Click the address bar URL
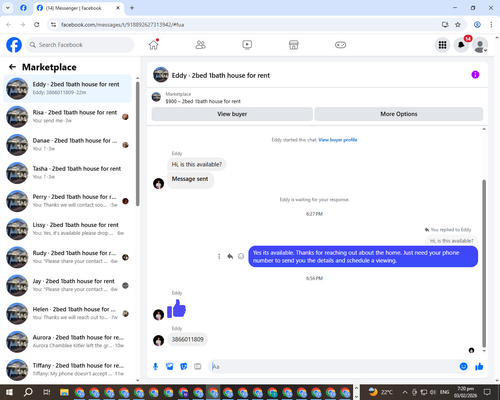This screenshot has width=500, height=400. coord(123,25)
